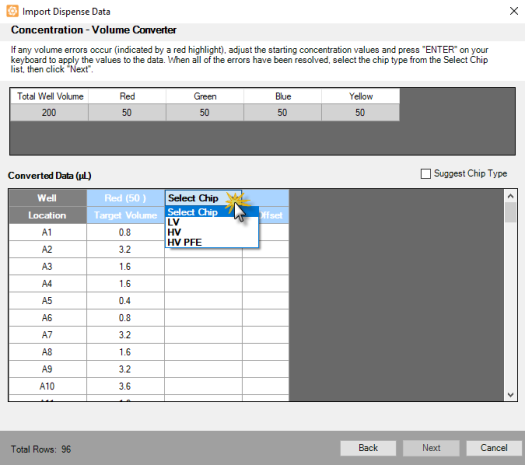Enable the Suggest Chip Type checkbox
This screenshot has width=525, height=465.
426,174
